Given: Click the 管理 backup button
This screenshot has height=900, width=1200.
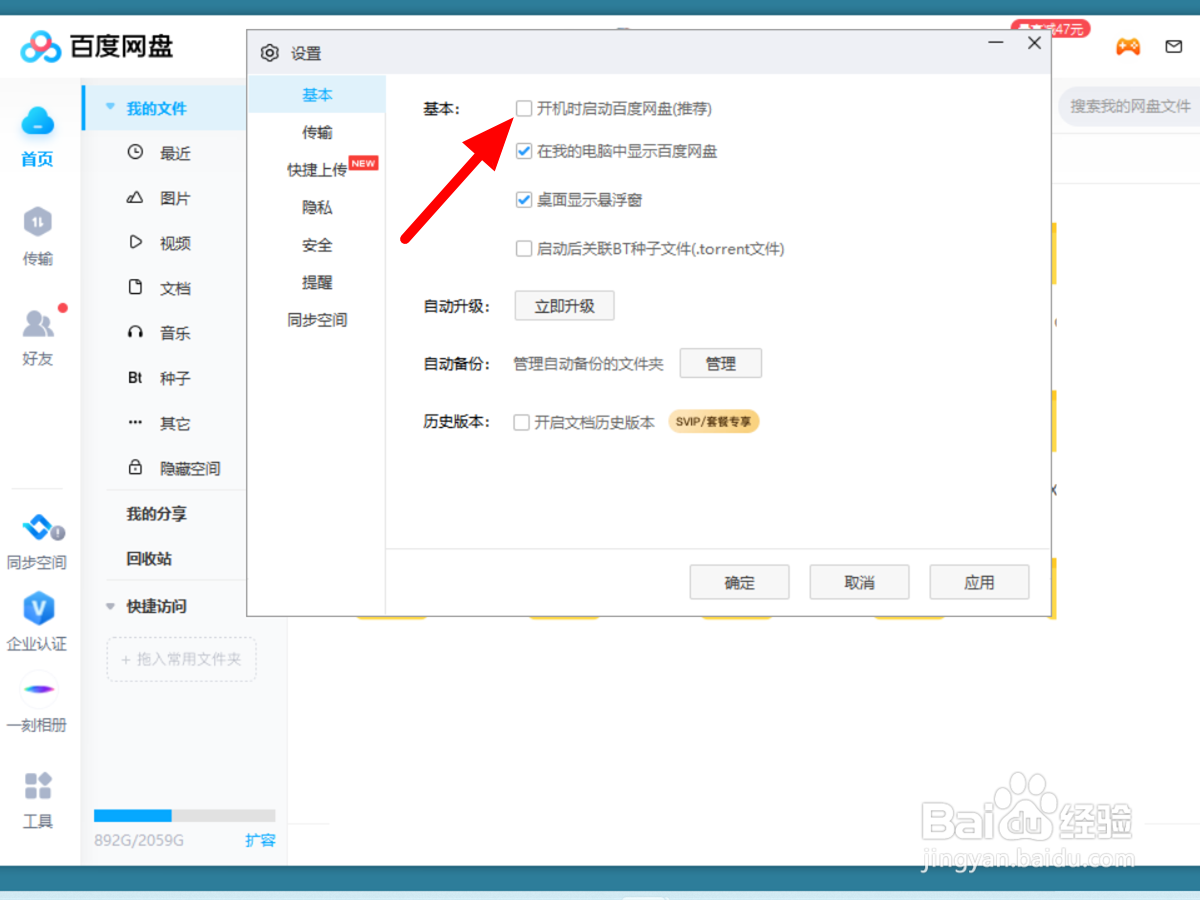Looking at the screenshot, I should coord(721,363).
